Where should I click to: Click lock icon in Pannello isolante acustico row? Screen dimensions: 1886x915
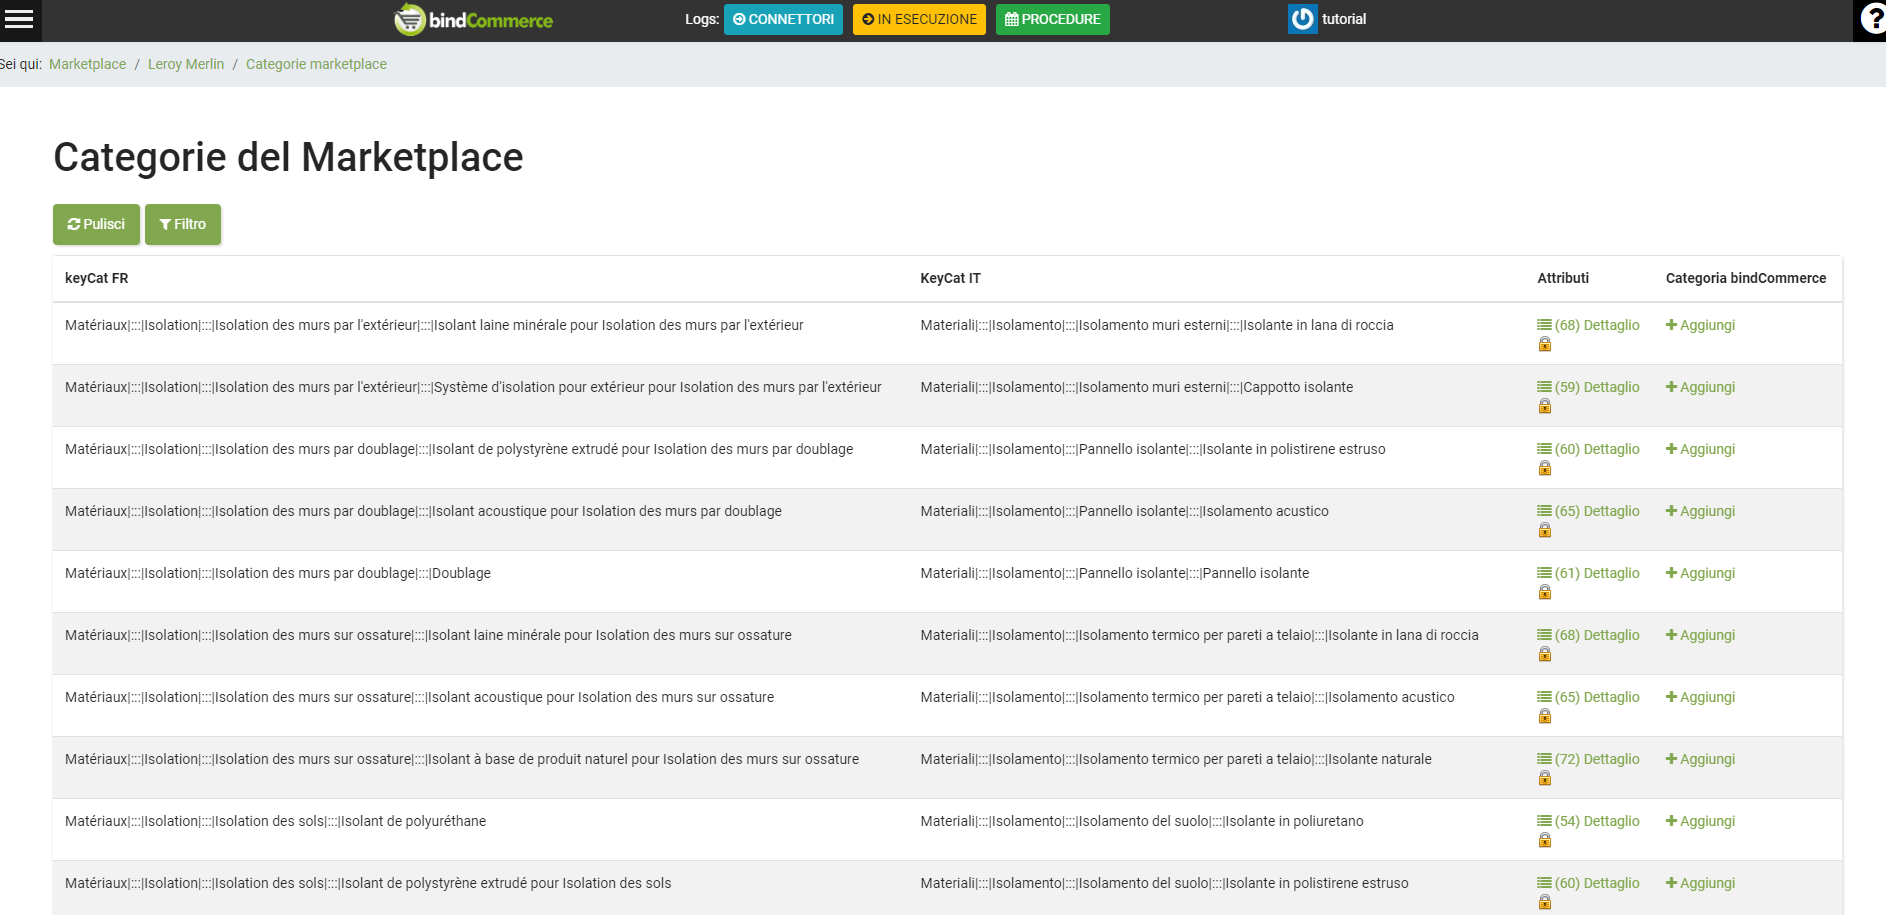[x=1545, y=531]
